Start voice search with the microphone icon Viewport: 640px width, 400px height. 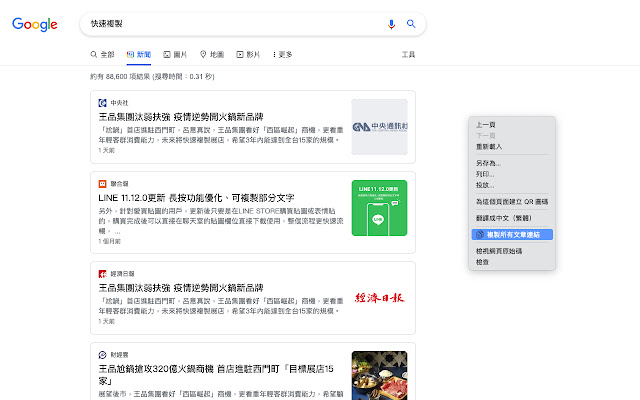(391, 24)
